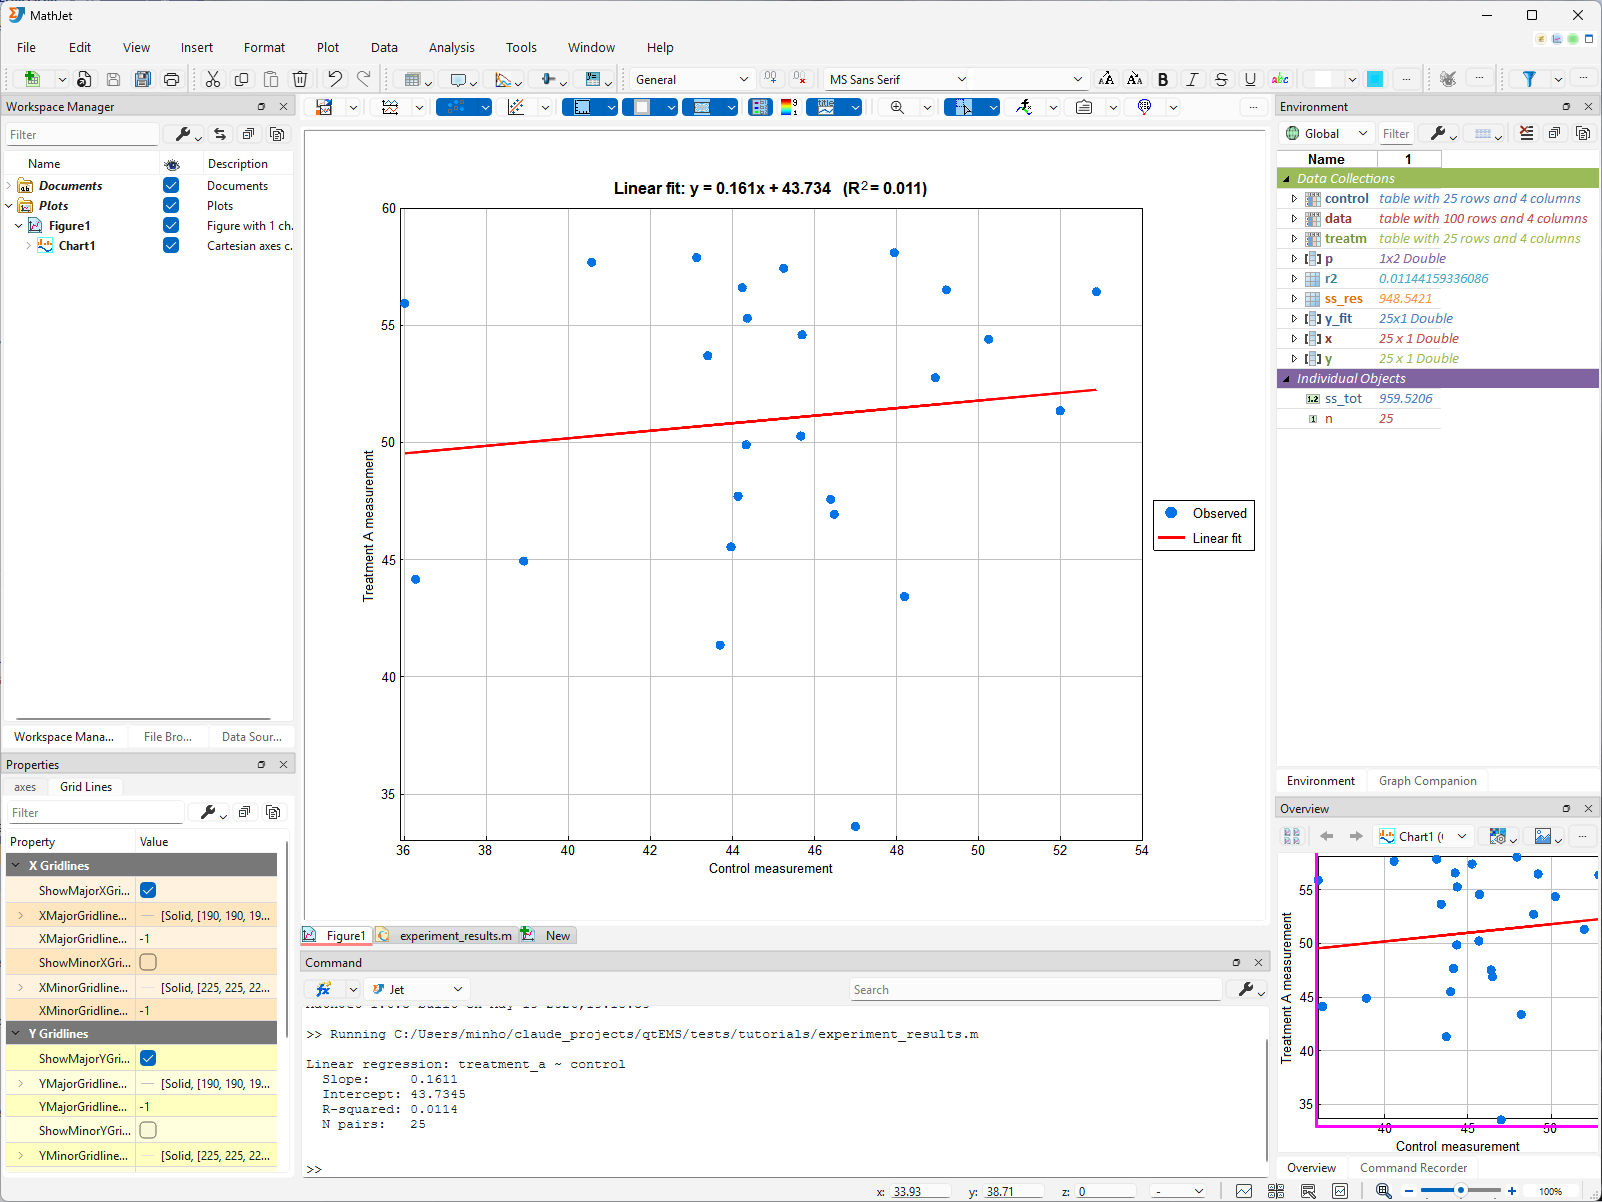Open the Plot menu

coord(328,47)
